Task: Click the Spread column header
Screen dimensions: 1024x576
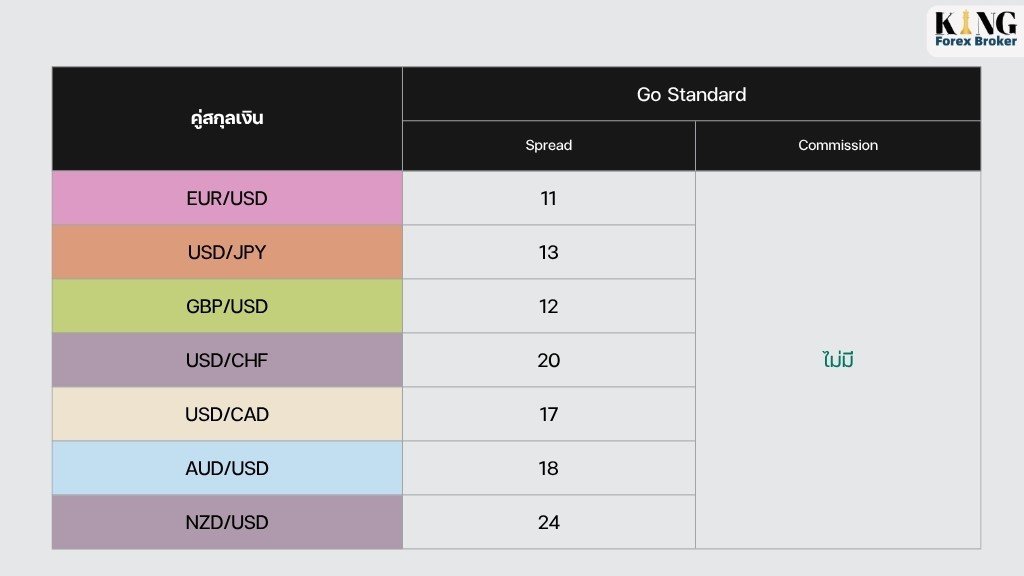Action: coord(549,145)
